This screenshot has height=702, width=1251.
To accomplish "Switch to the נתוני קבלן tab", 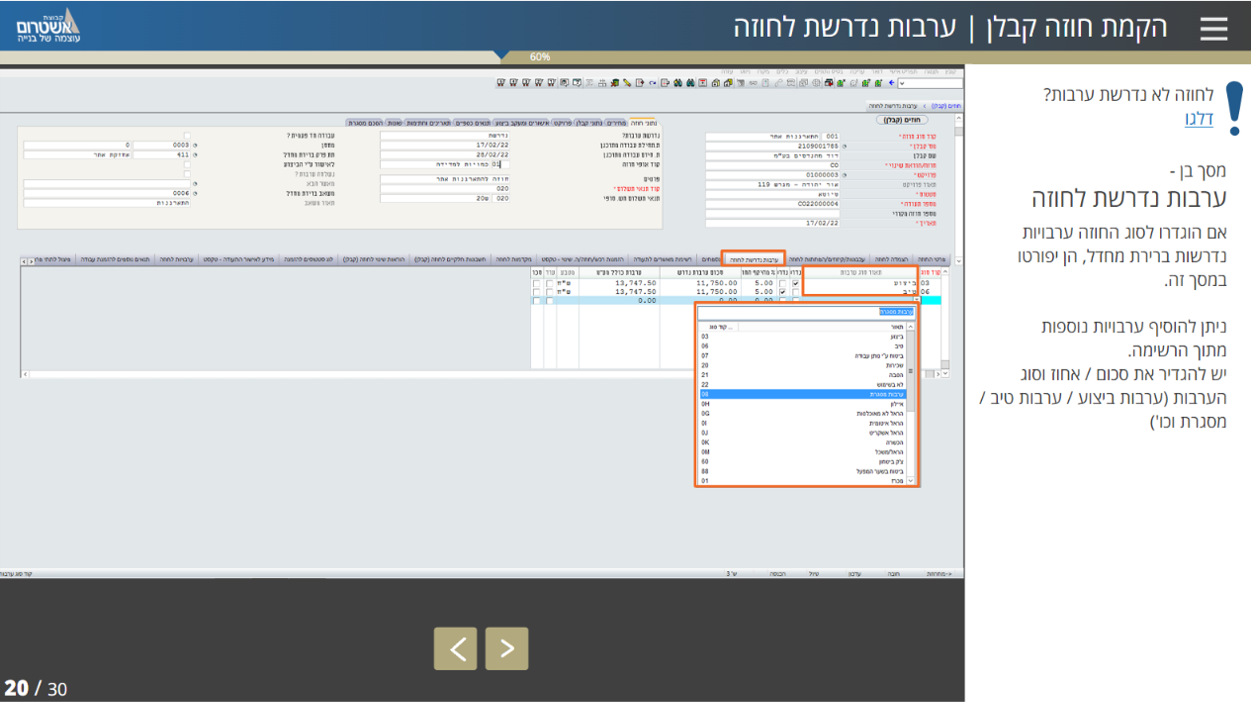I will 589,123.
